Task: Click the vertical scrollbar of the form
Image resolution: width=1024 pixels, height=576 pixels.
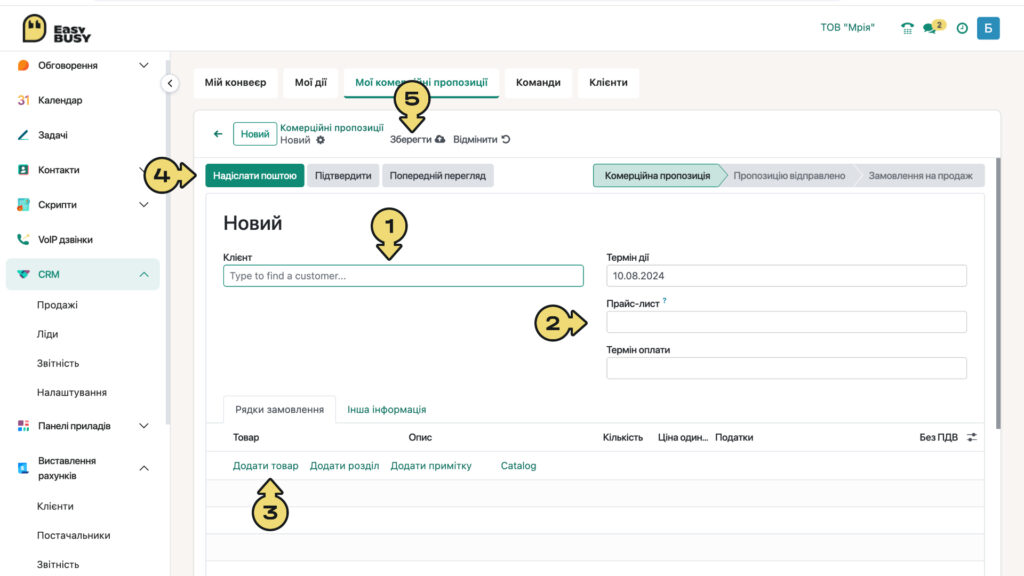Action: tap(997, 294)
